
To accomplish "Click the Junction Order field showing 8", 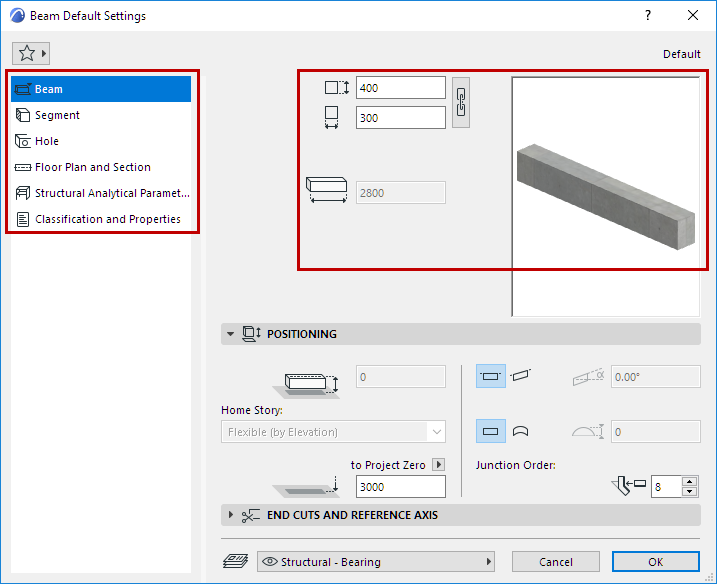I will pos(666,487).
